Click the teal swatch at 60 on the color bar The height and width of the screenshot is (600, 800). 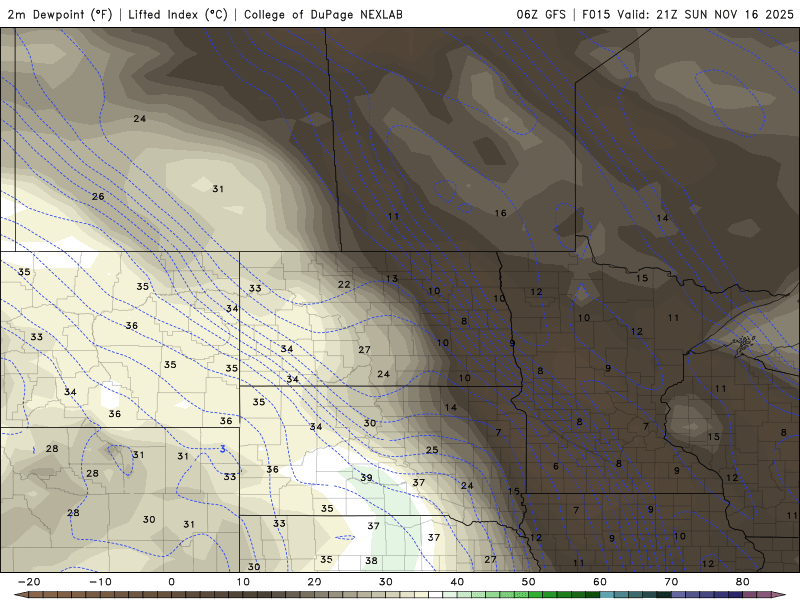click(607, 594)
